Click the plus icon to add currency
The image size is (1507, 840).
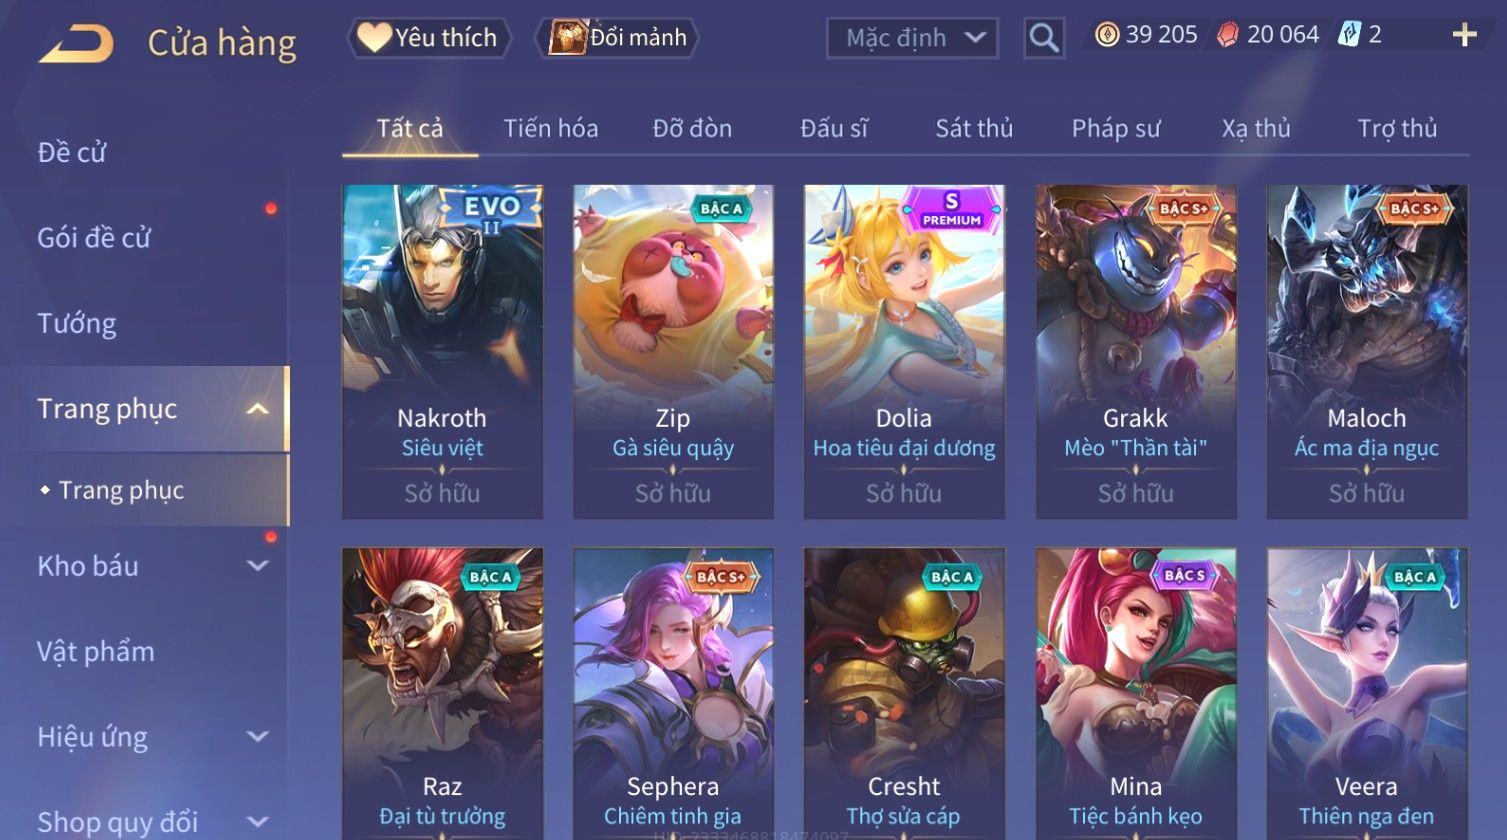point(1464,36)
